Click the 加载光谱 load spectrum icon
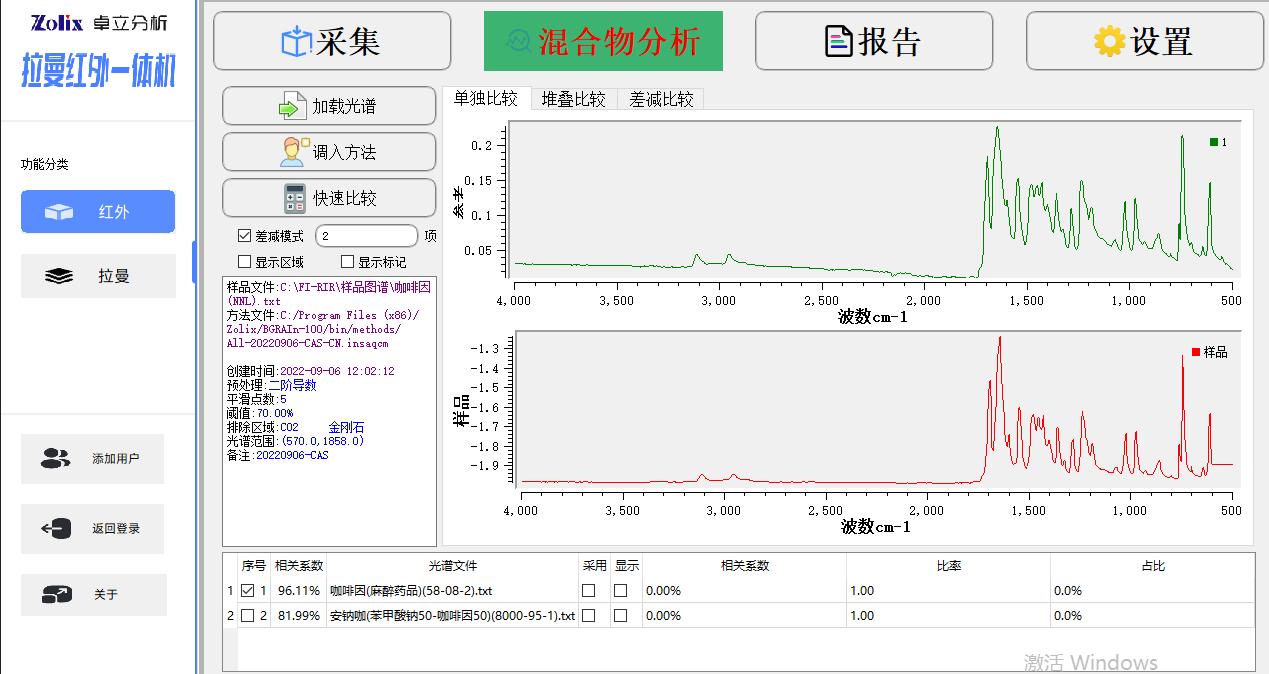 pyautogui.click(x=291, y=106)
